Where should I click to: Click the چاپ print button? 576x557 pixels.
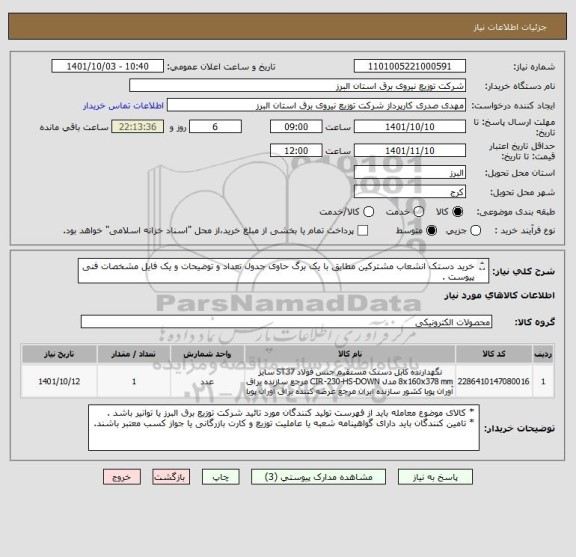tap(220, 477)
